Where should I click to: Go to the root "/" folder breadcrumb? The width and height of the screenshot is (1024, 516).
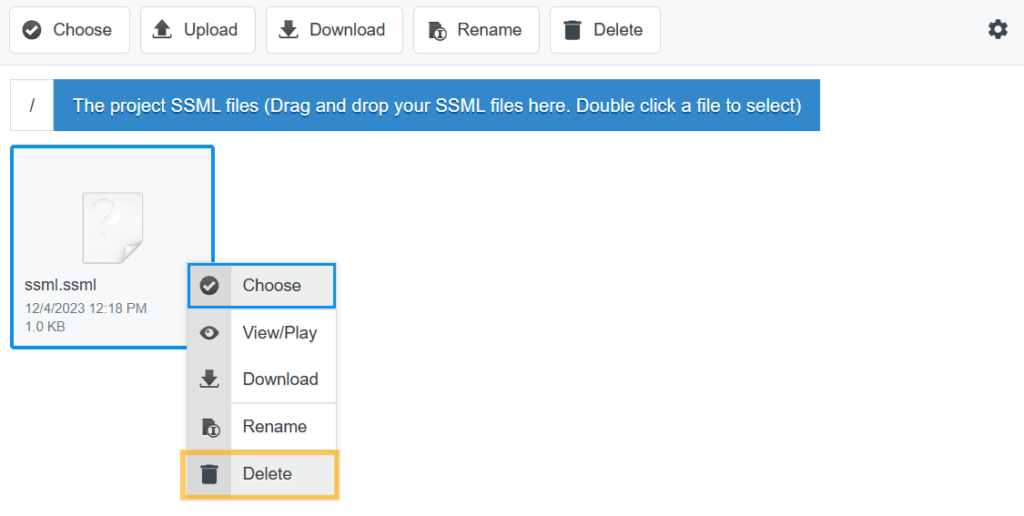[x=32, y=105]
